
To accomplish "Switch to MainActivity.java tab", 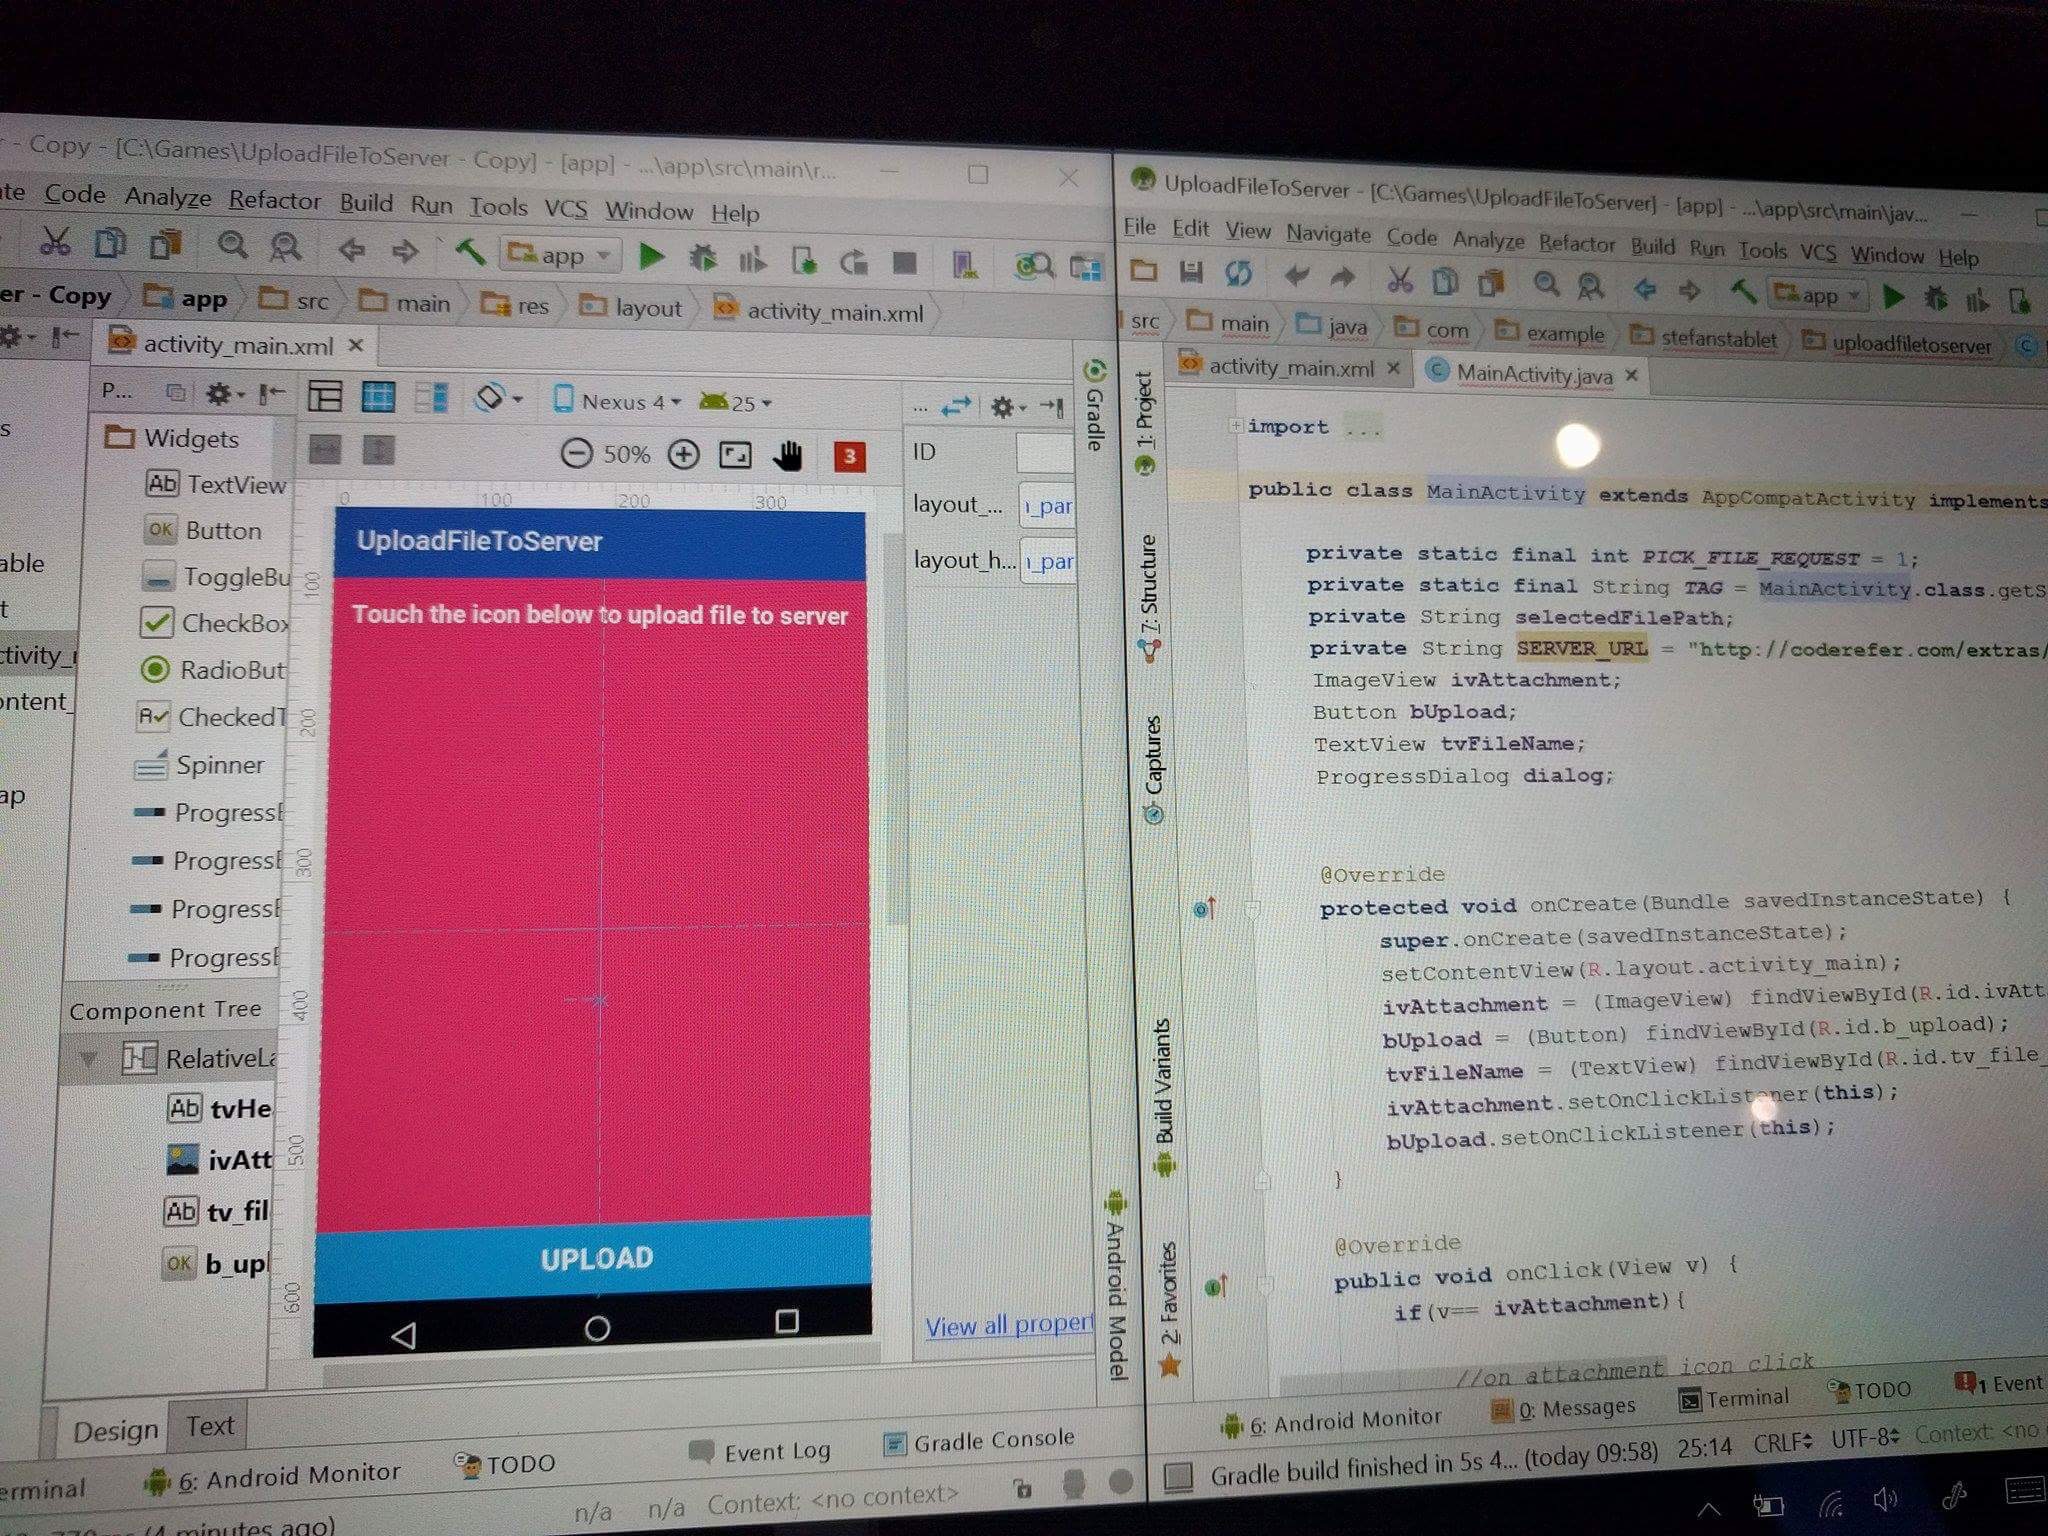I will [1533, 374].
